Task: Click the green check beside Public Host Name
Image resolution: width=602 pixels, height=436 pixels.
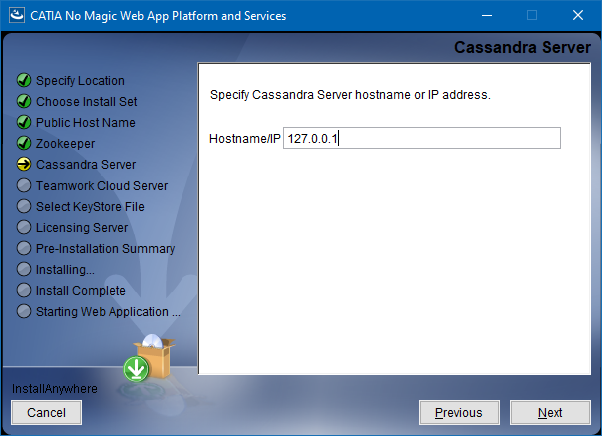Action: point(24,122)
